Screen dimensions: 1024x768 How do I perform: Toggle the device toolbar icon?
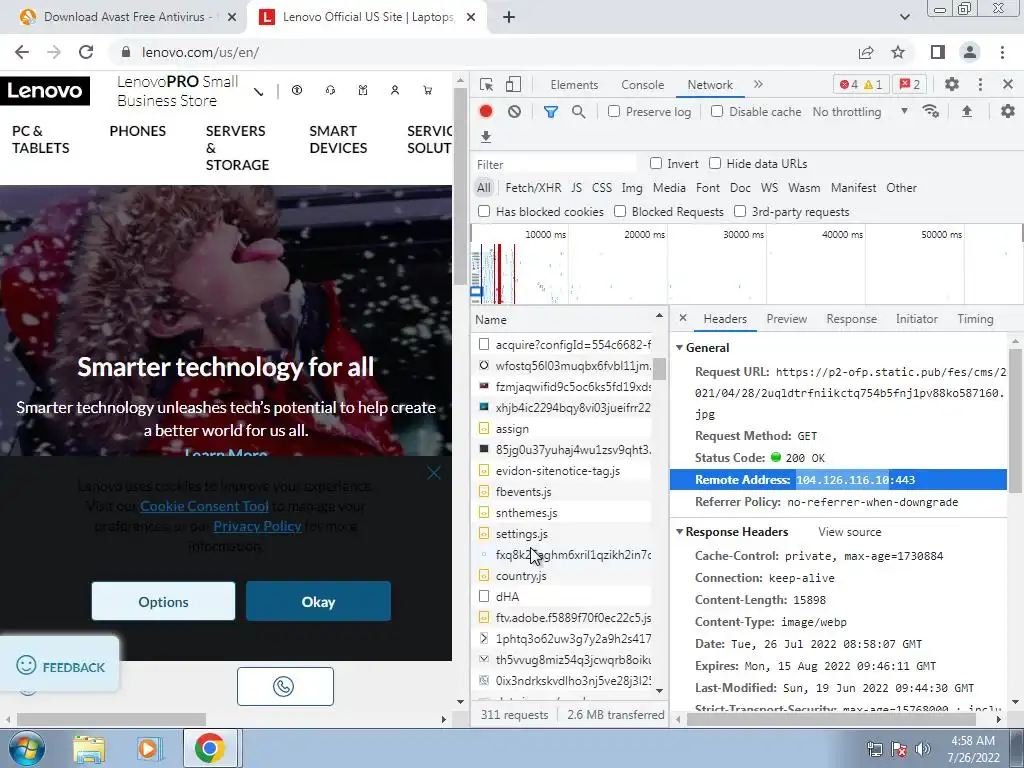point(513,85)
